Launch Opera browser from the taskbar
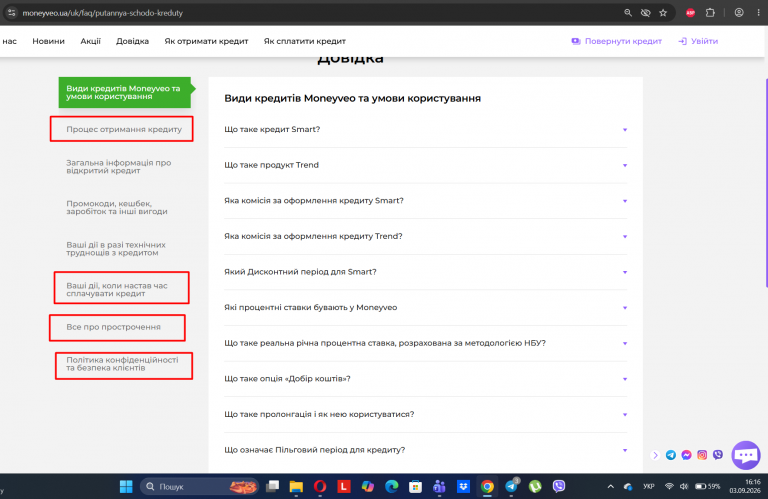 320,486
